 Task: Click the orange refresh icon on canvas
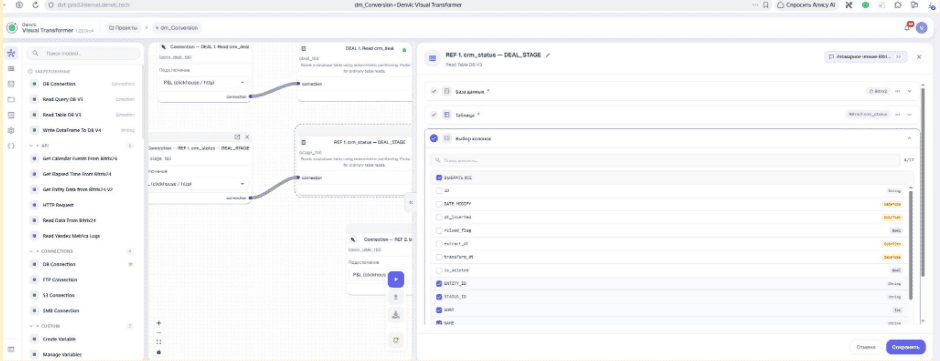pos(396,340)
